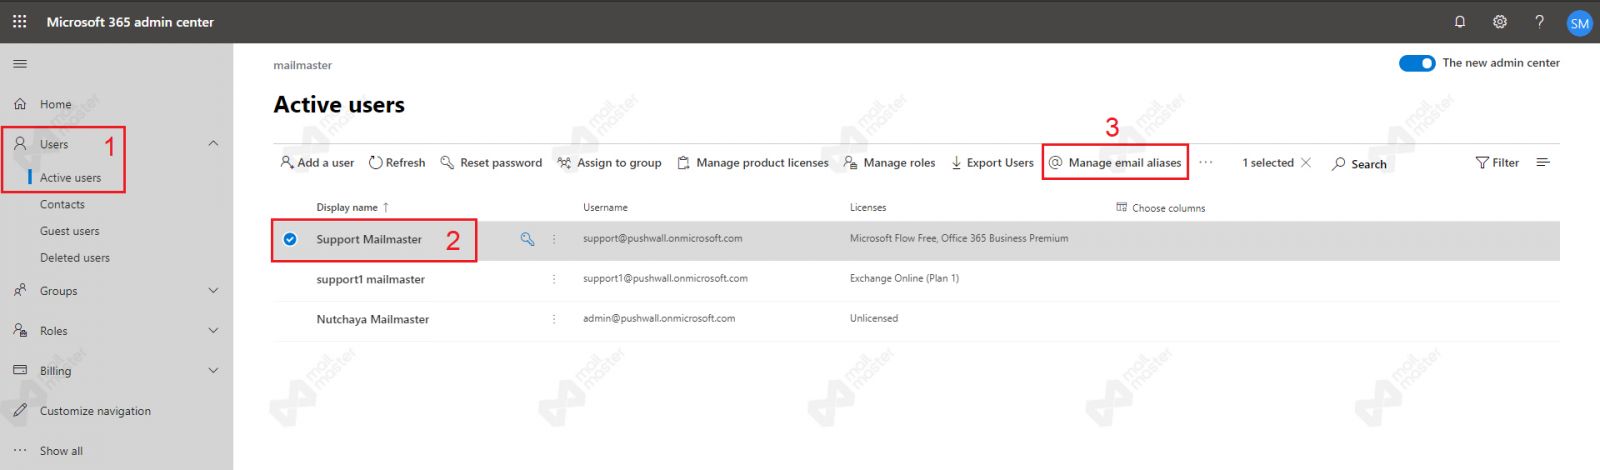
Task: Open the Nutchaya Mailmaster user name
Action: pyautogui.click(x=372, y=319)
